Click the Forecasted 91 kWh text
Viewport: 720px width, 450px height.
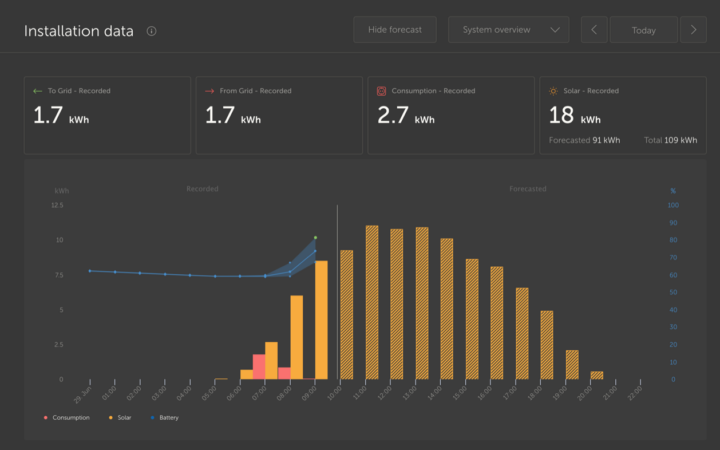click(x=585, y=140)
